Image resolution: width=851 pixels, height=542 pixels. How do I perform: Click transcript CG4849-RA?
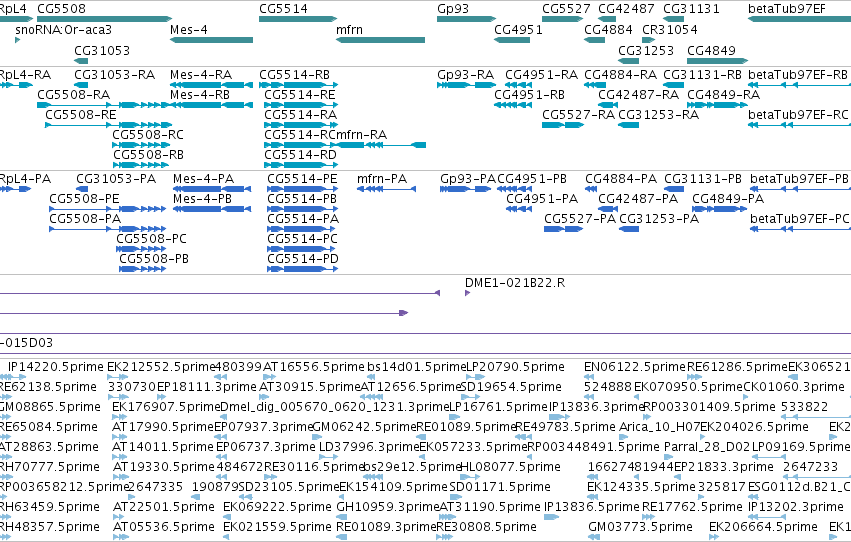click(723, 94)
